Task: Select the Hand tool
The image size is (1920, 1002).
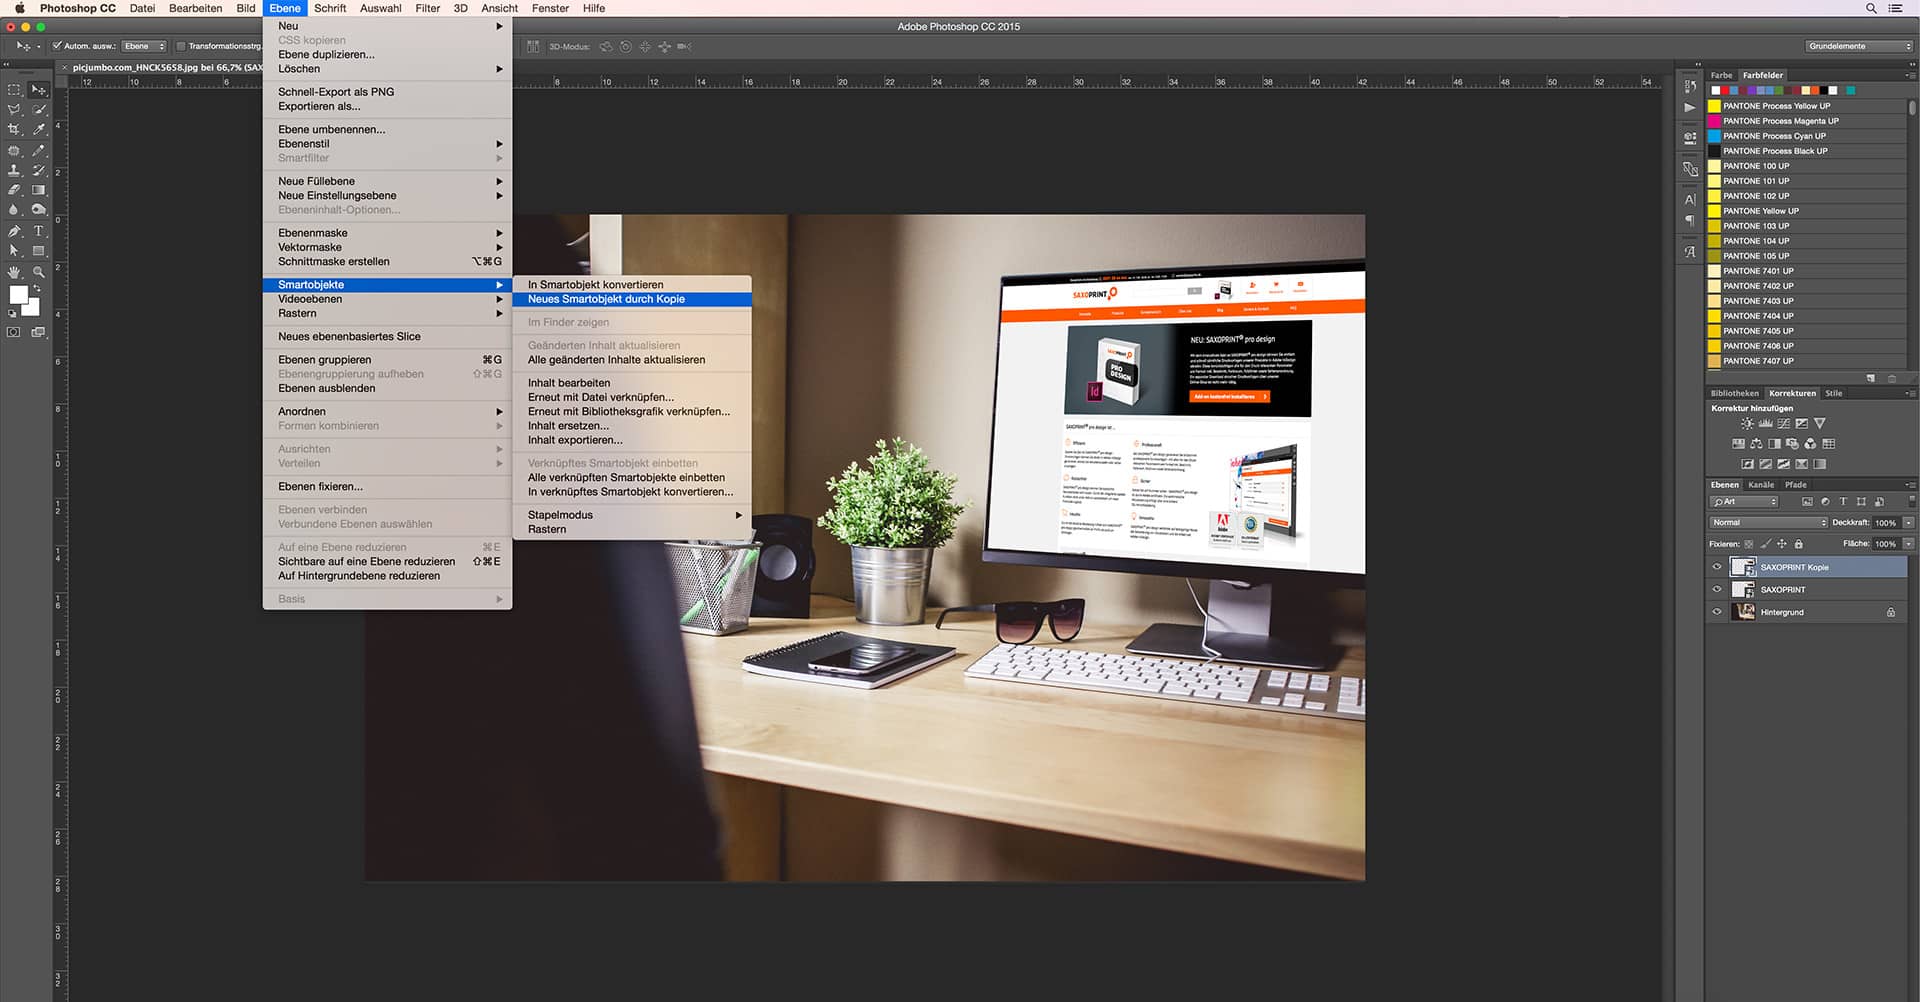Action: [14, 272]
